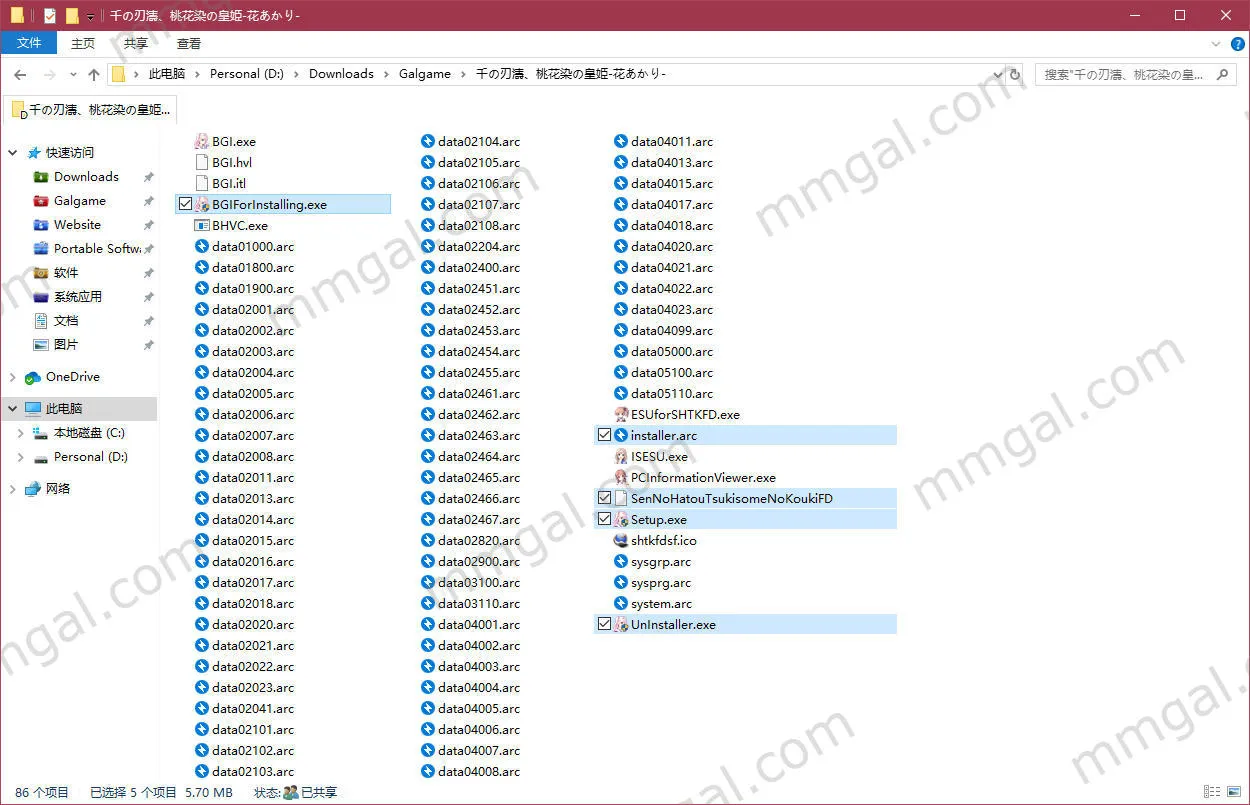Click the PCInformationViewer.exe icon

coord(620,478)
